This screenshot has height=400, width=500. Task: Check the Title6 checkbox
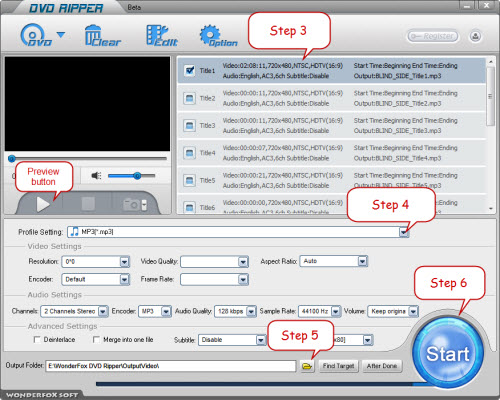point(189,207)
